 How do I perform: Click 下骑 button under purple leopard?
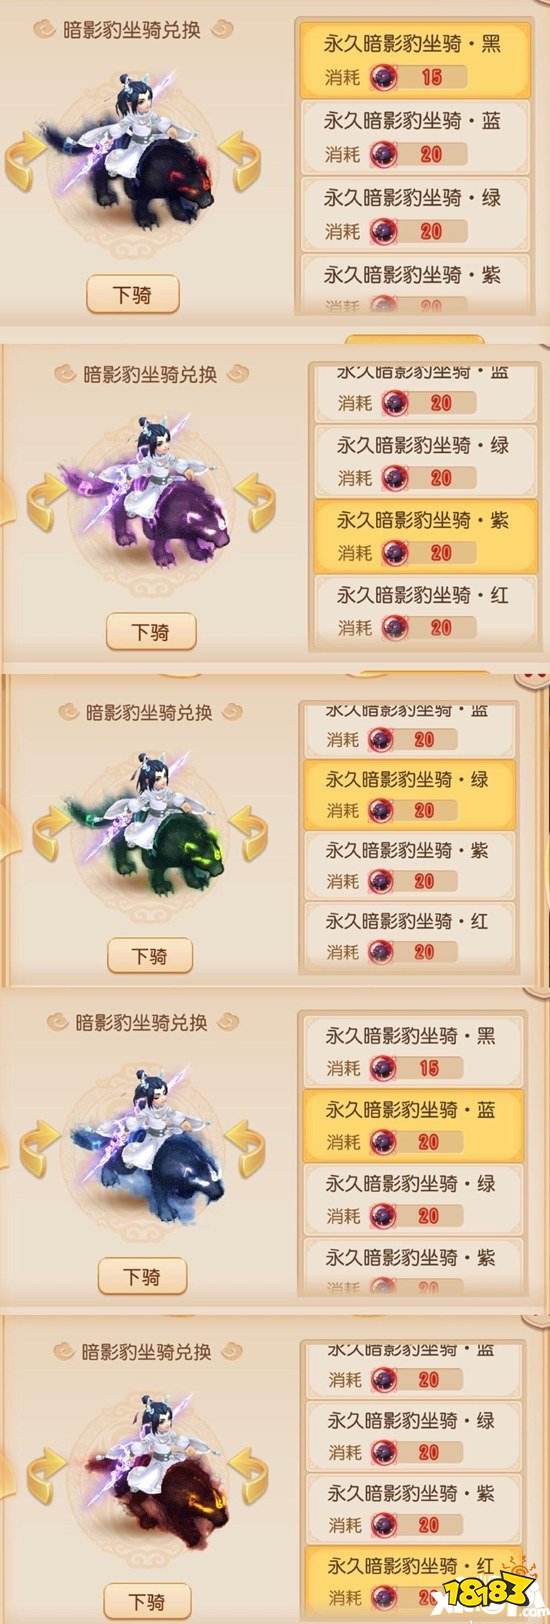click(151, 632)
